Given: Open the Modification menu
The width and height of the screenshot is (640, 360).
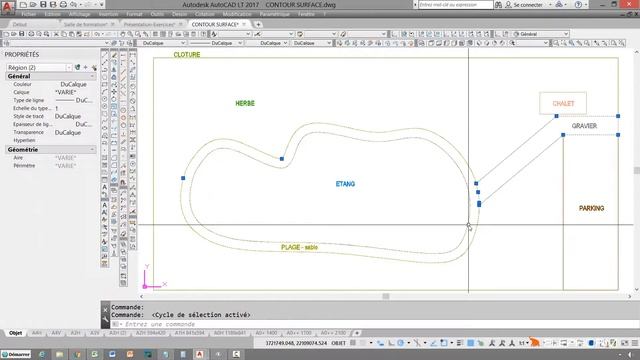Looking at the screenshot, I should (237, 14).
